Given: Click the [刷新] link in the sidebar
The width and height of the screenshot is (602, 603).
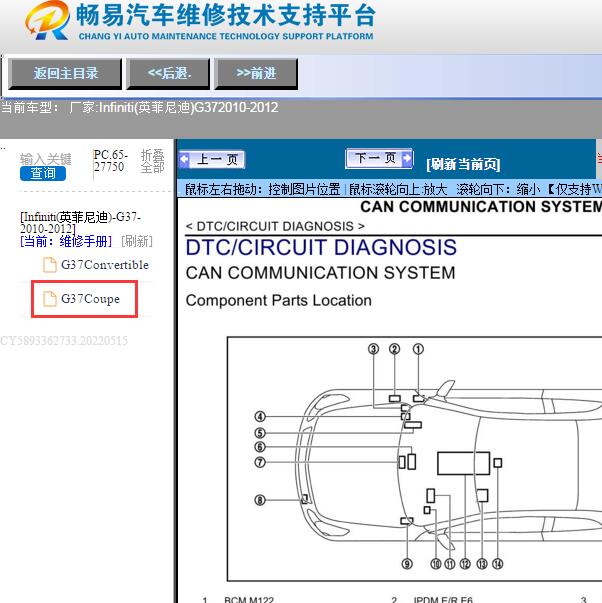Looking at the screenshot, I should click(137, 242).
